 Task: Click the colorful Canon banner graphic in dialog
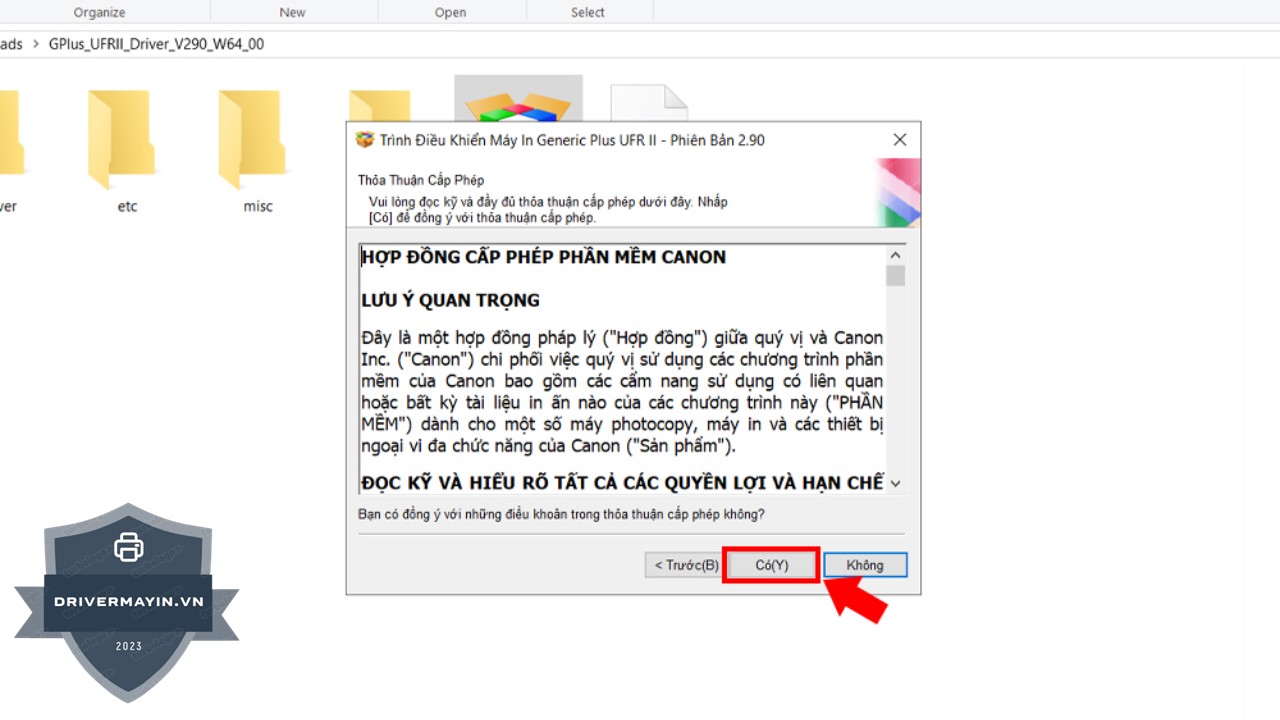click(x=897, y=192)
